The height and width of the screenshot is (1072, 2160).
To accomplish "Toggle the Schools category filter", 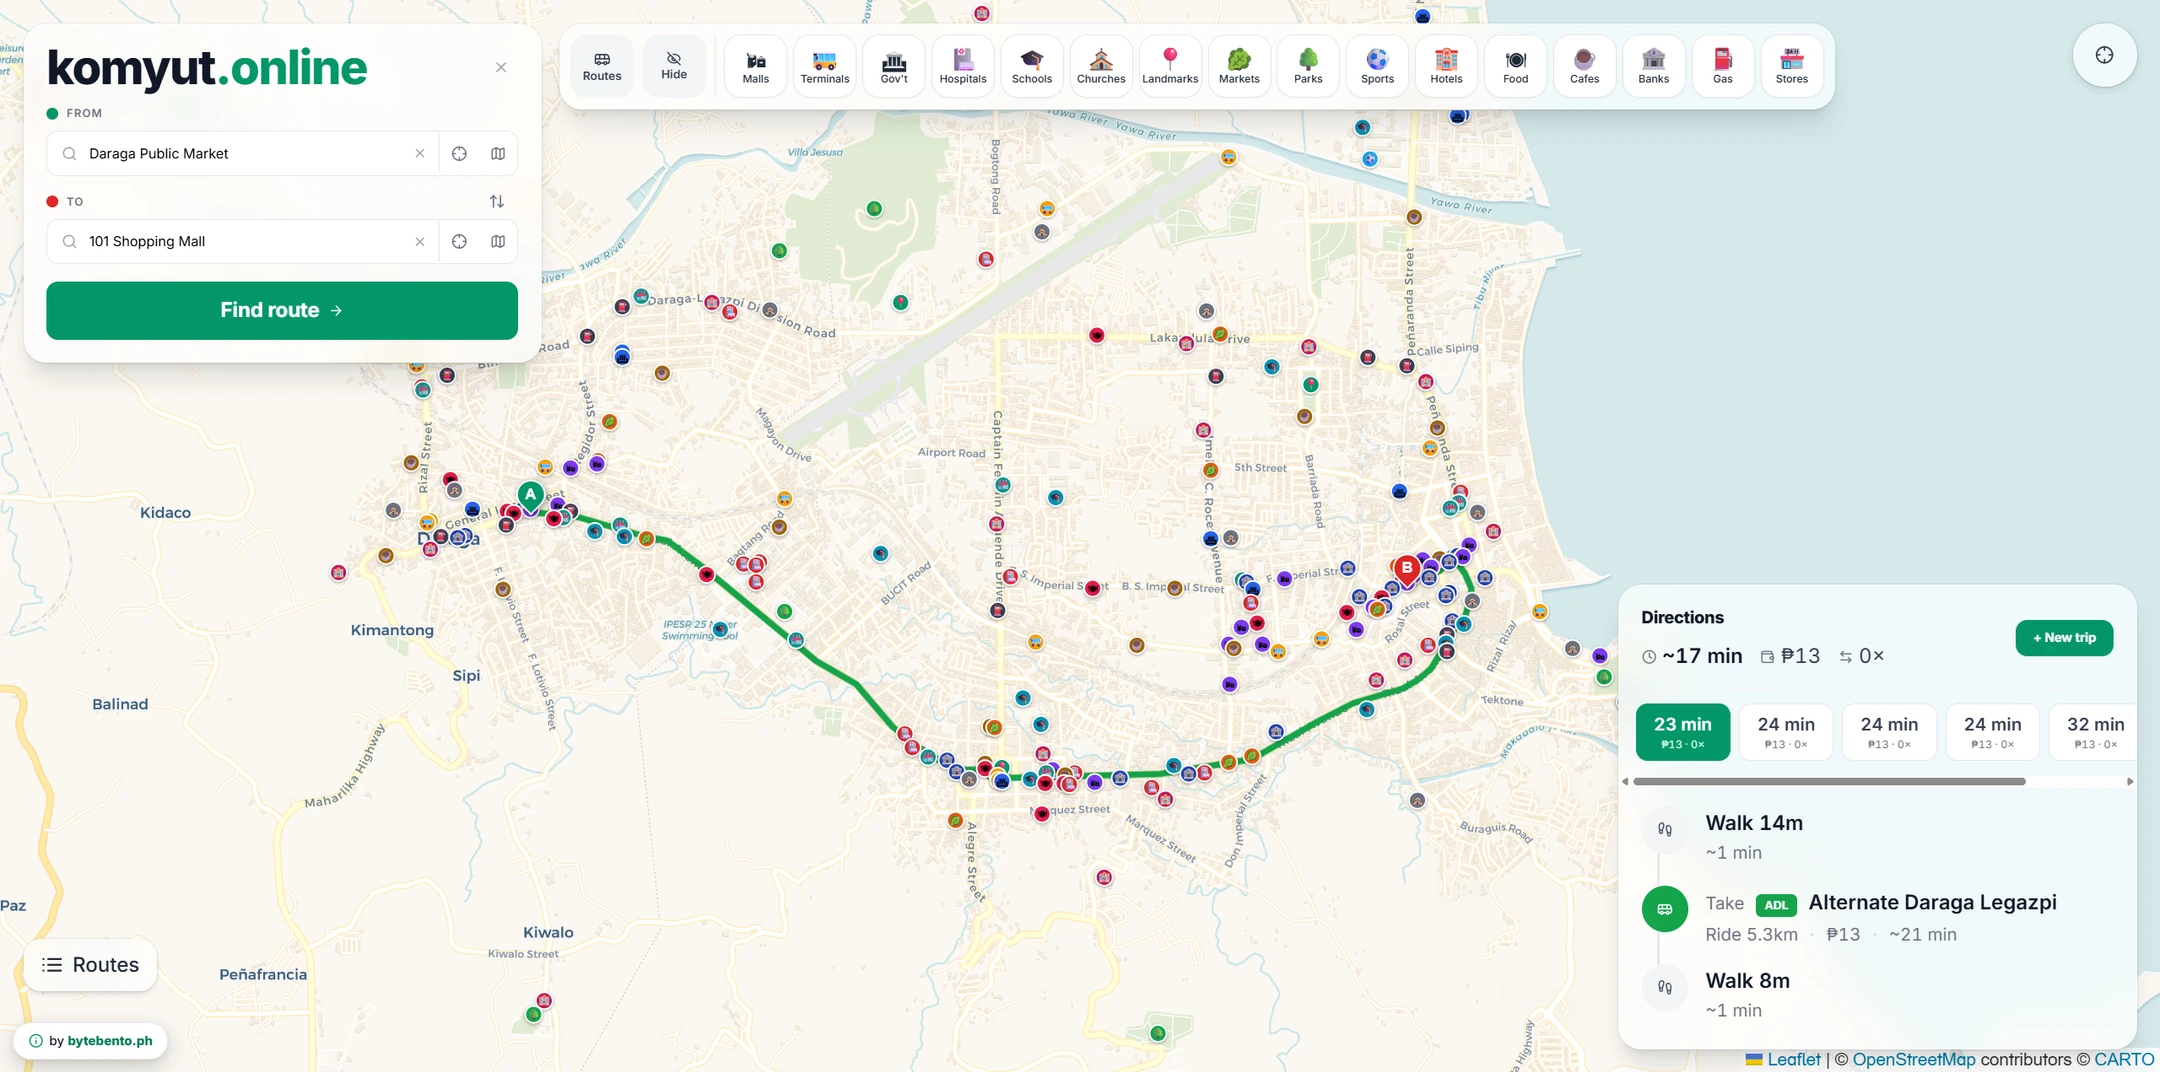I will 1032,66.
